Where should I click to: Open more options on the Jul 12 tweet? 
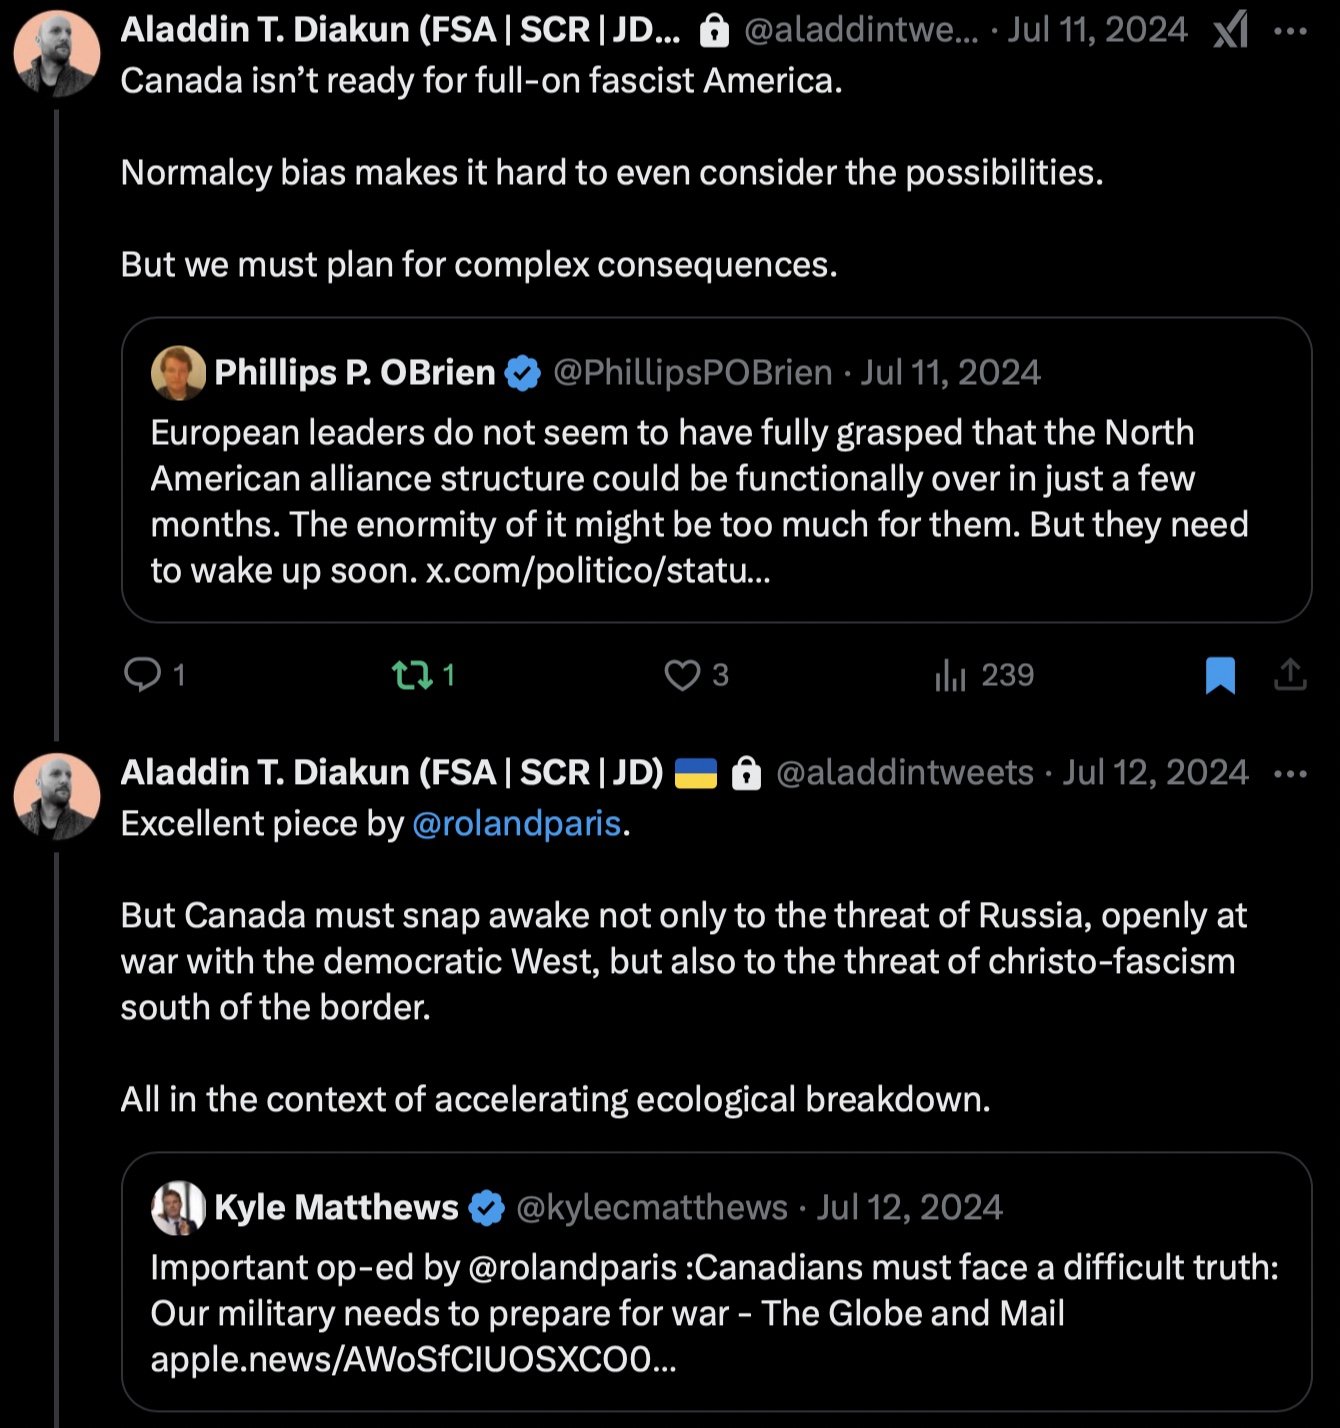pyautogui.click(x=1290, y=773)
